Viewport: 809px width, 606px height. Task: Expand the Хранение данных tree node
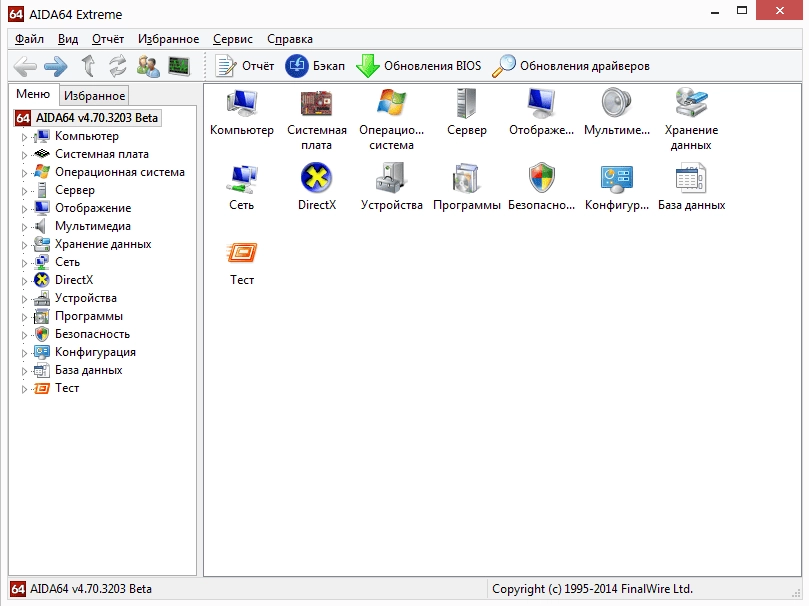(x=24, y=245)
